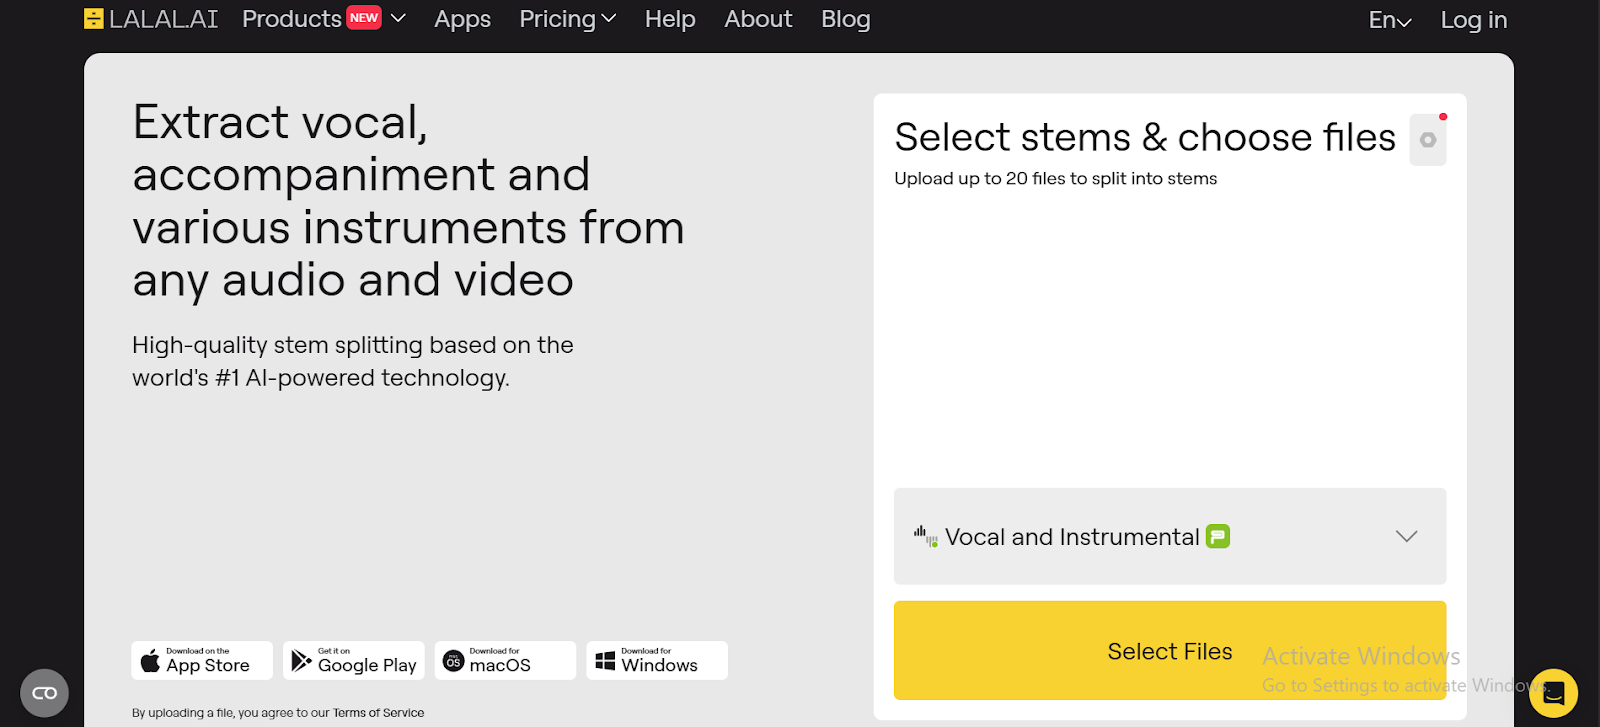The image size is (1600, 727).
Task: Expand the Pricing dropdown menu
Action: (x=567, y=19)
